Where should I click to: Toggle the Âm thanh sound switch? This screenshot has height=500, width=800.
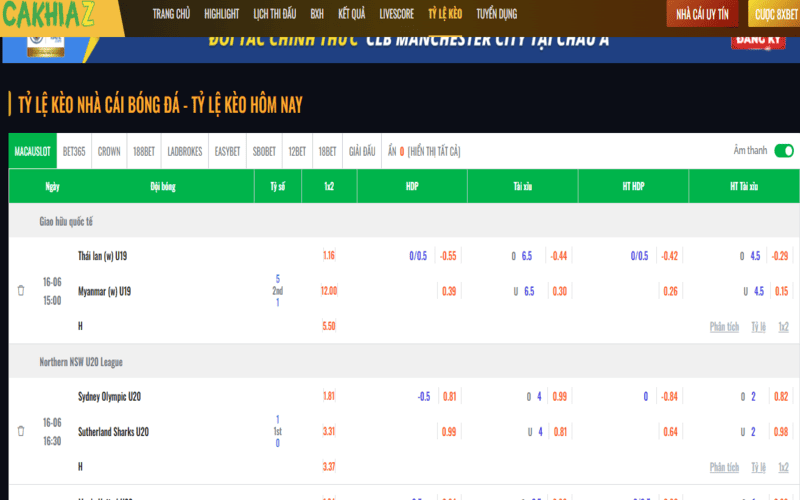pyautogui.click(x=783, y=151)
